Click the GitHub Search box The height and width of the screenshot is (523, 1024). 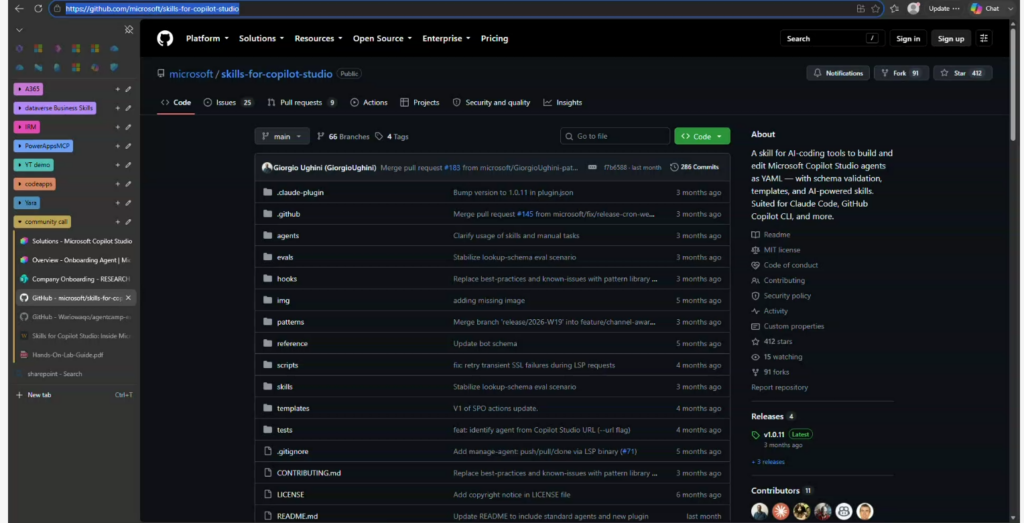coord(833,39)
